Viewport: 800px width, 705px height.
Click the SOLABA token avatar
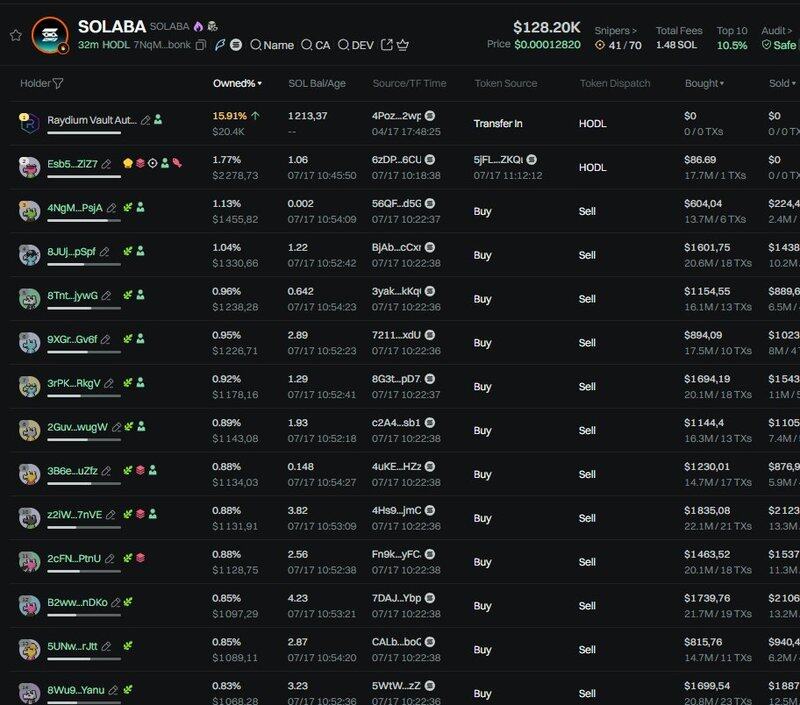(49, 35)
